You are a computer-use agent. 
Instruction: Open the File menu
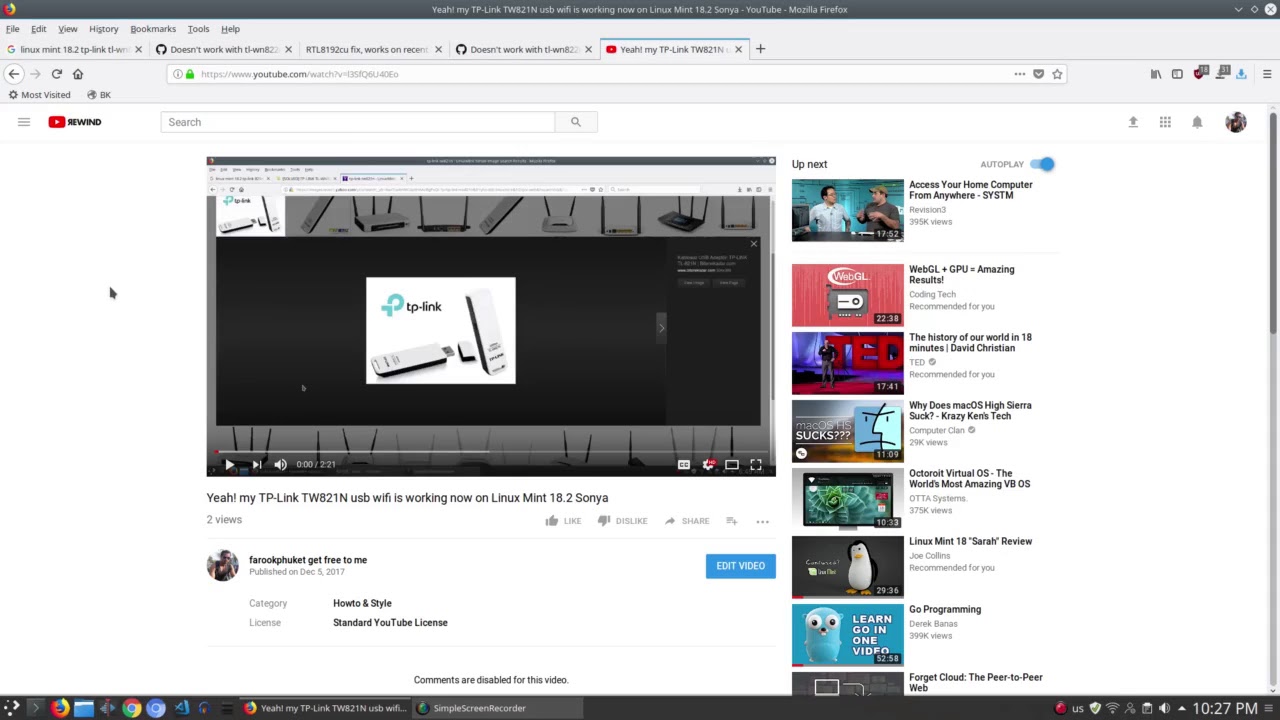click(12, 29)
